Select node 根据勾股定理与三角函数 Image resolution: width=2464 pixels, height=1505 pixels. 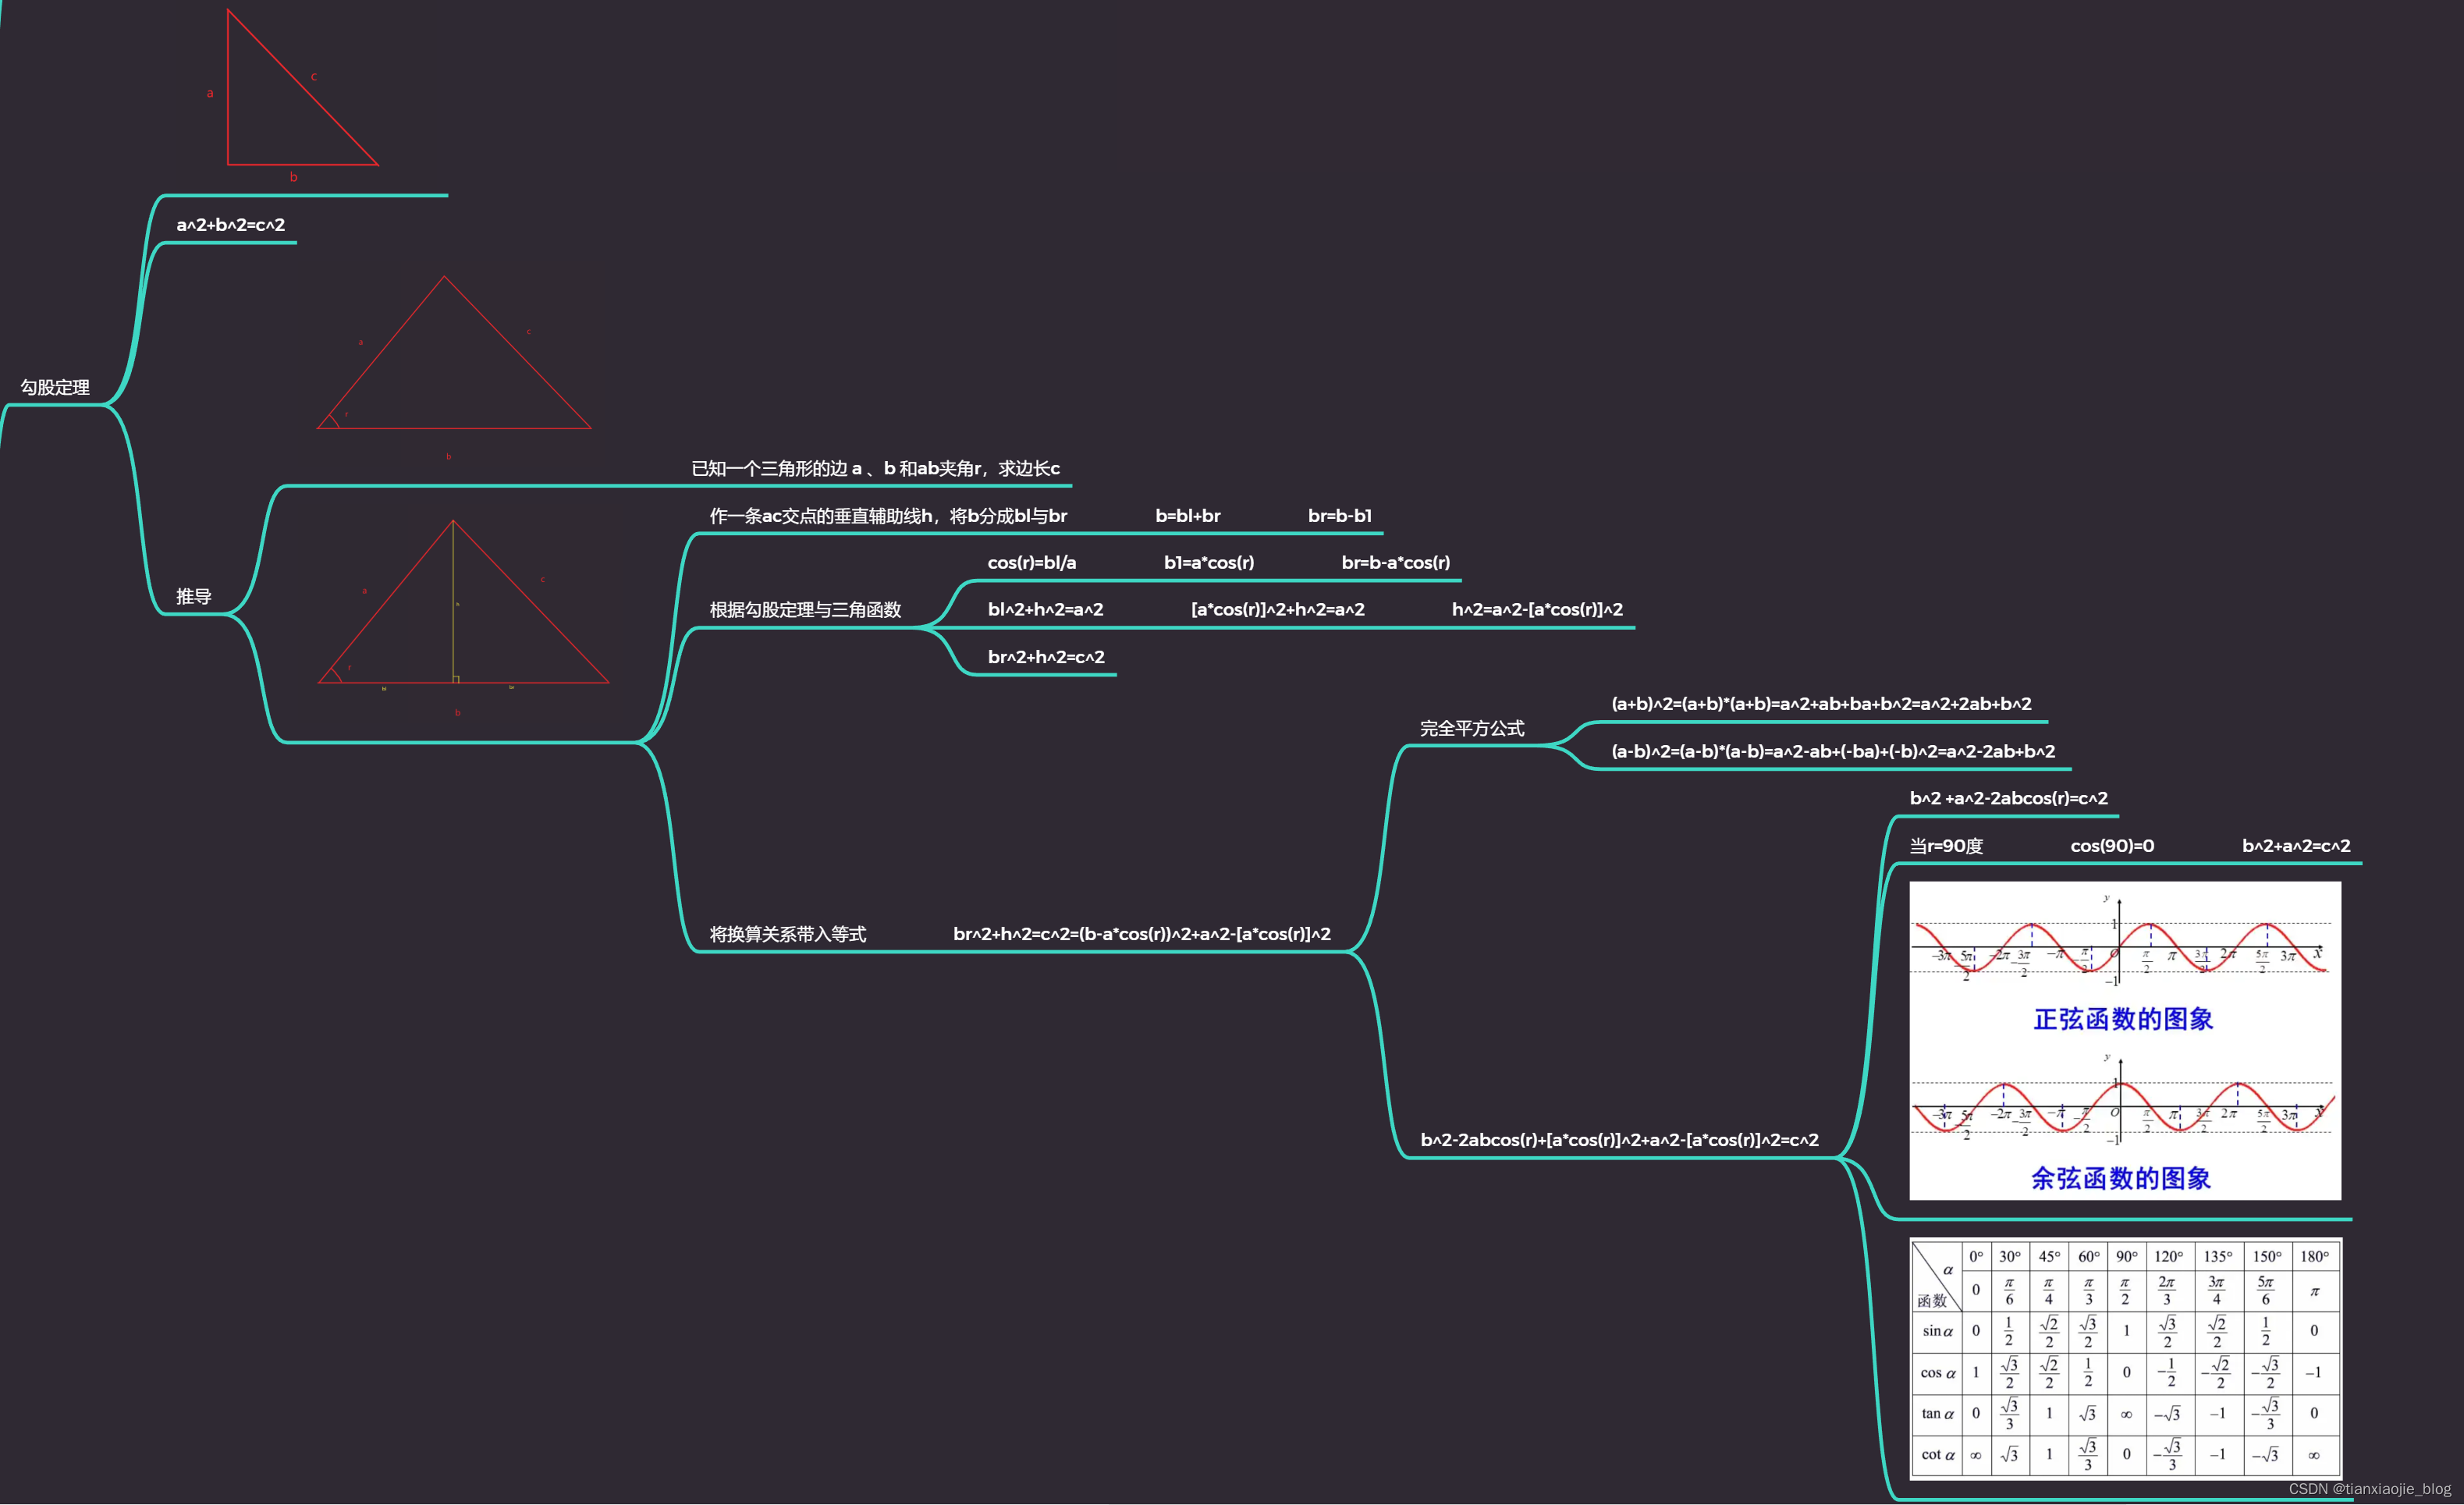tap(805, 610)
